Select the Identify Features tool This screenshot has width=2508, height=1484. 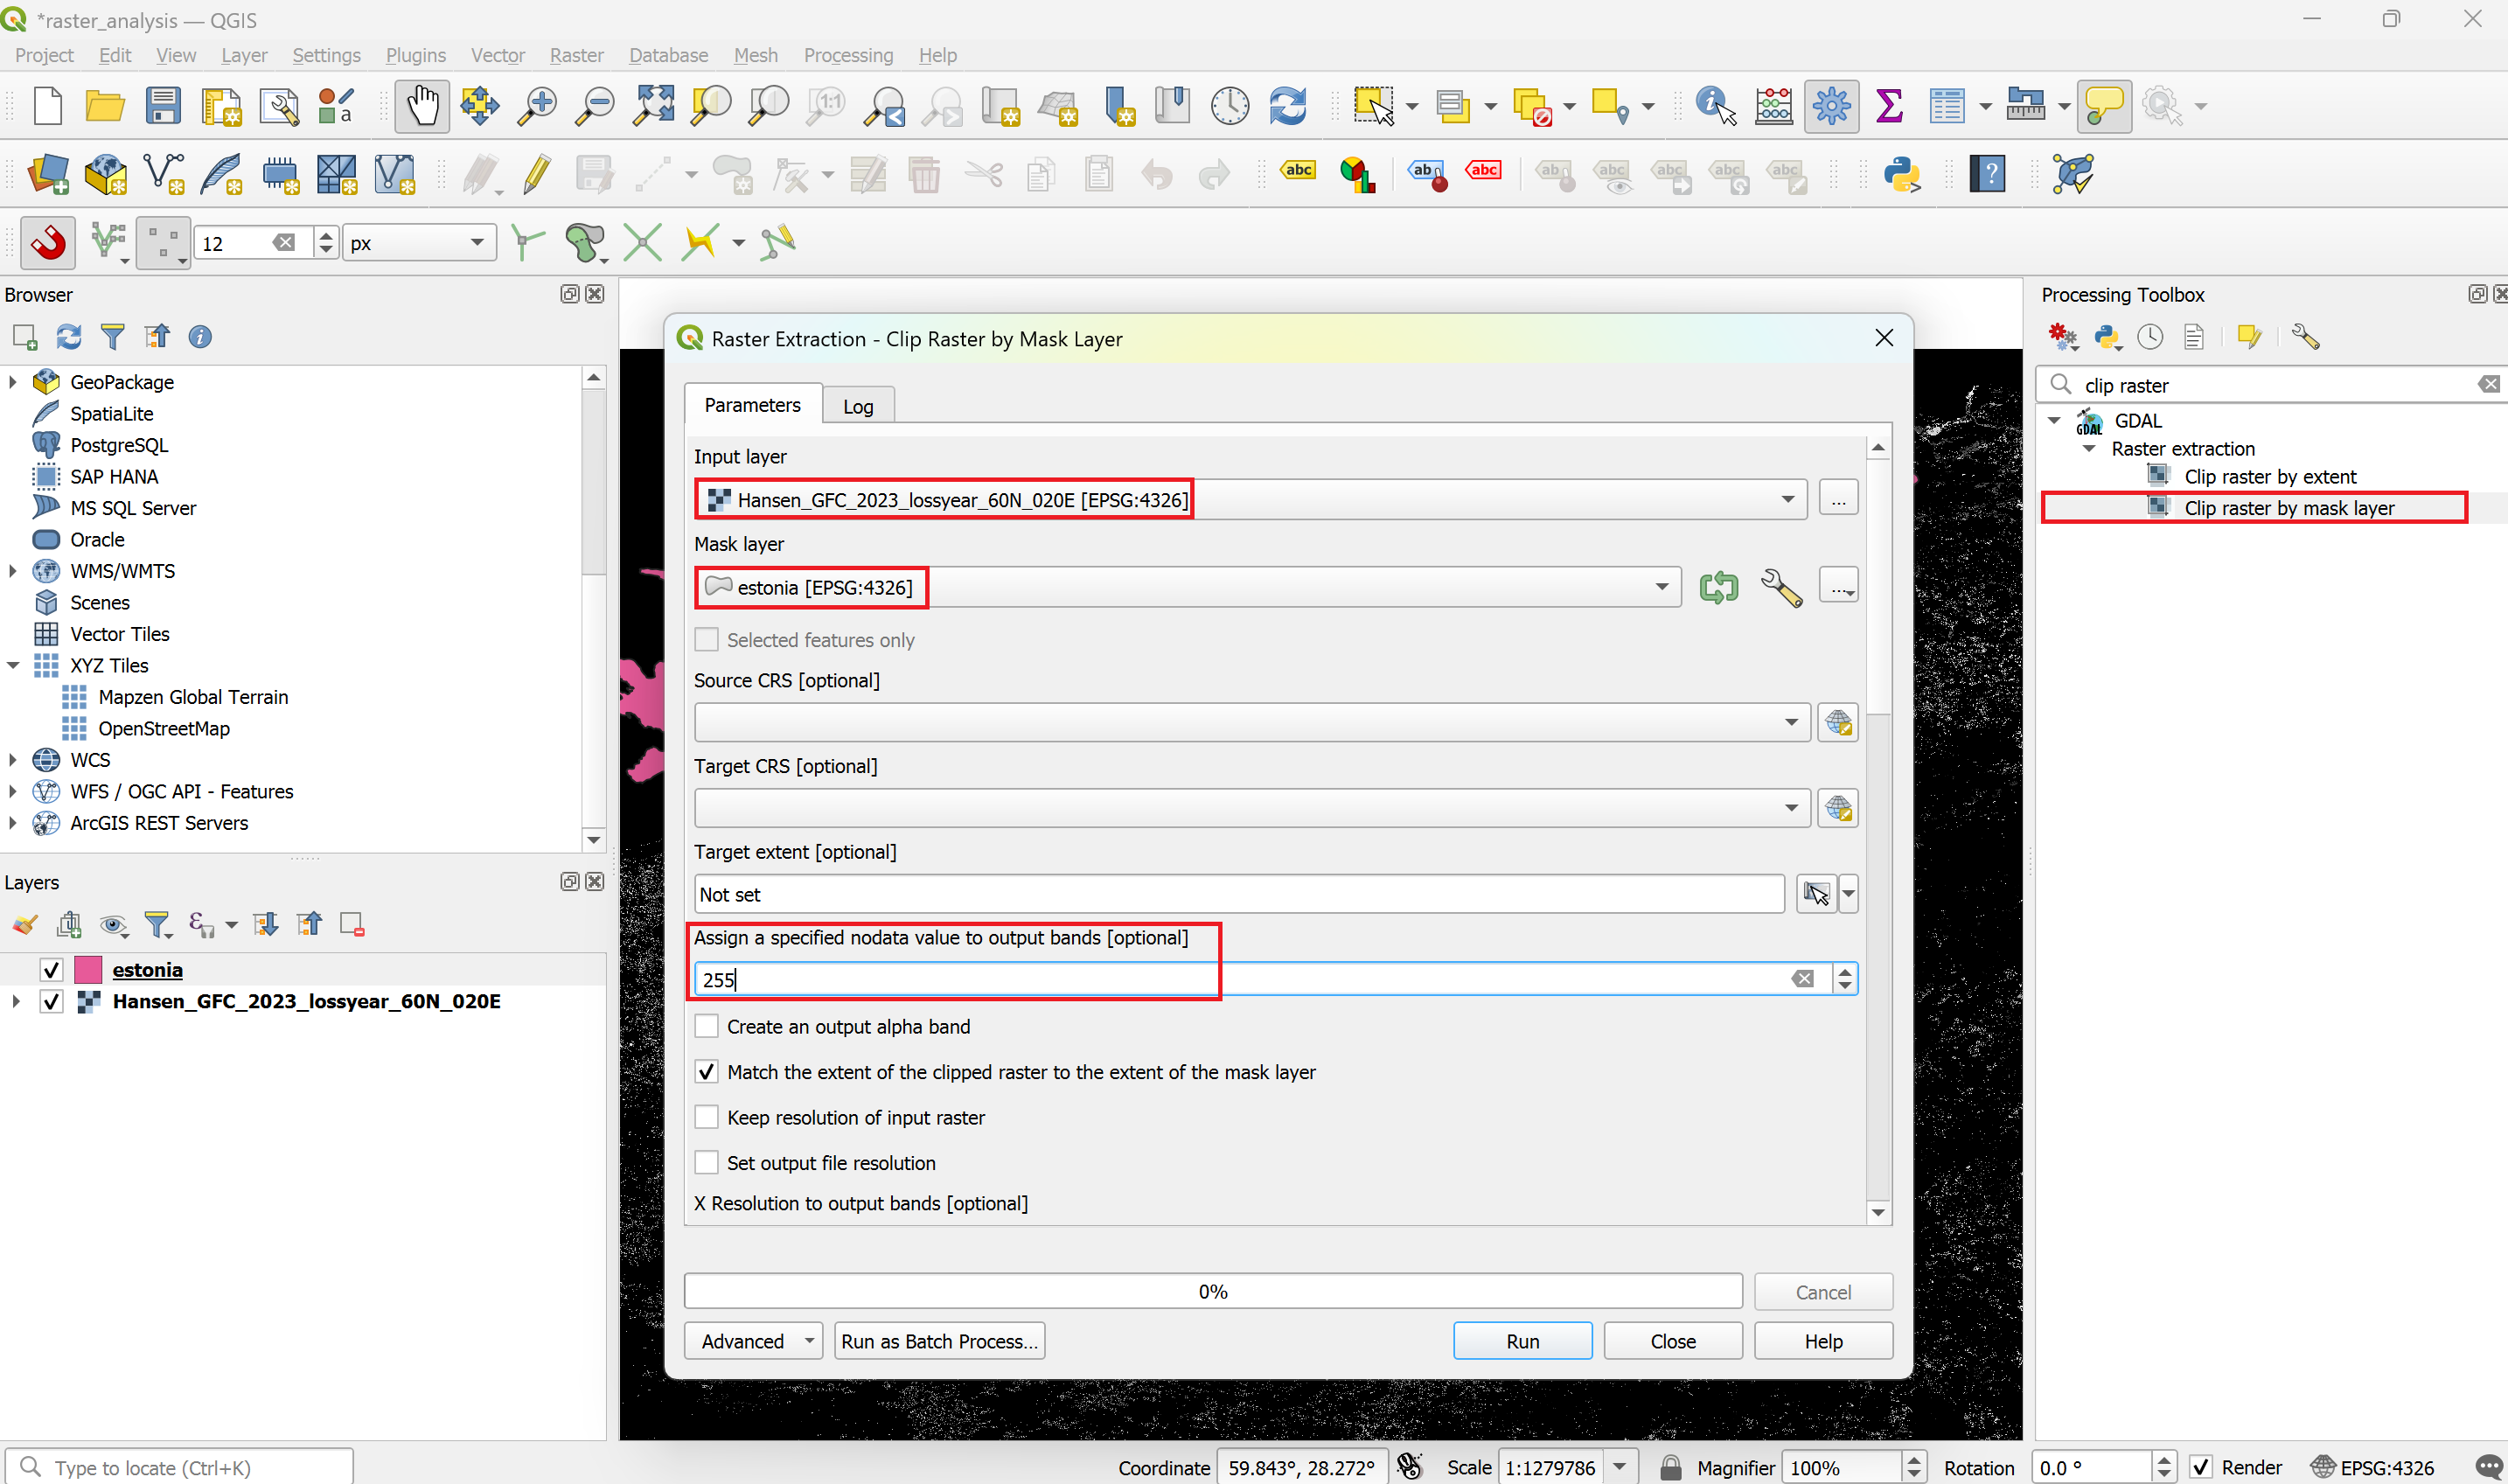click(1716, 106)
